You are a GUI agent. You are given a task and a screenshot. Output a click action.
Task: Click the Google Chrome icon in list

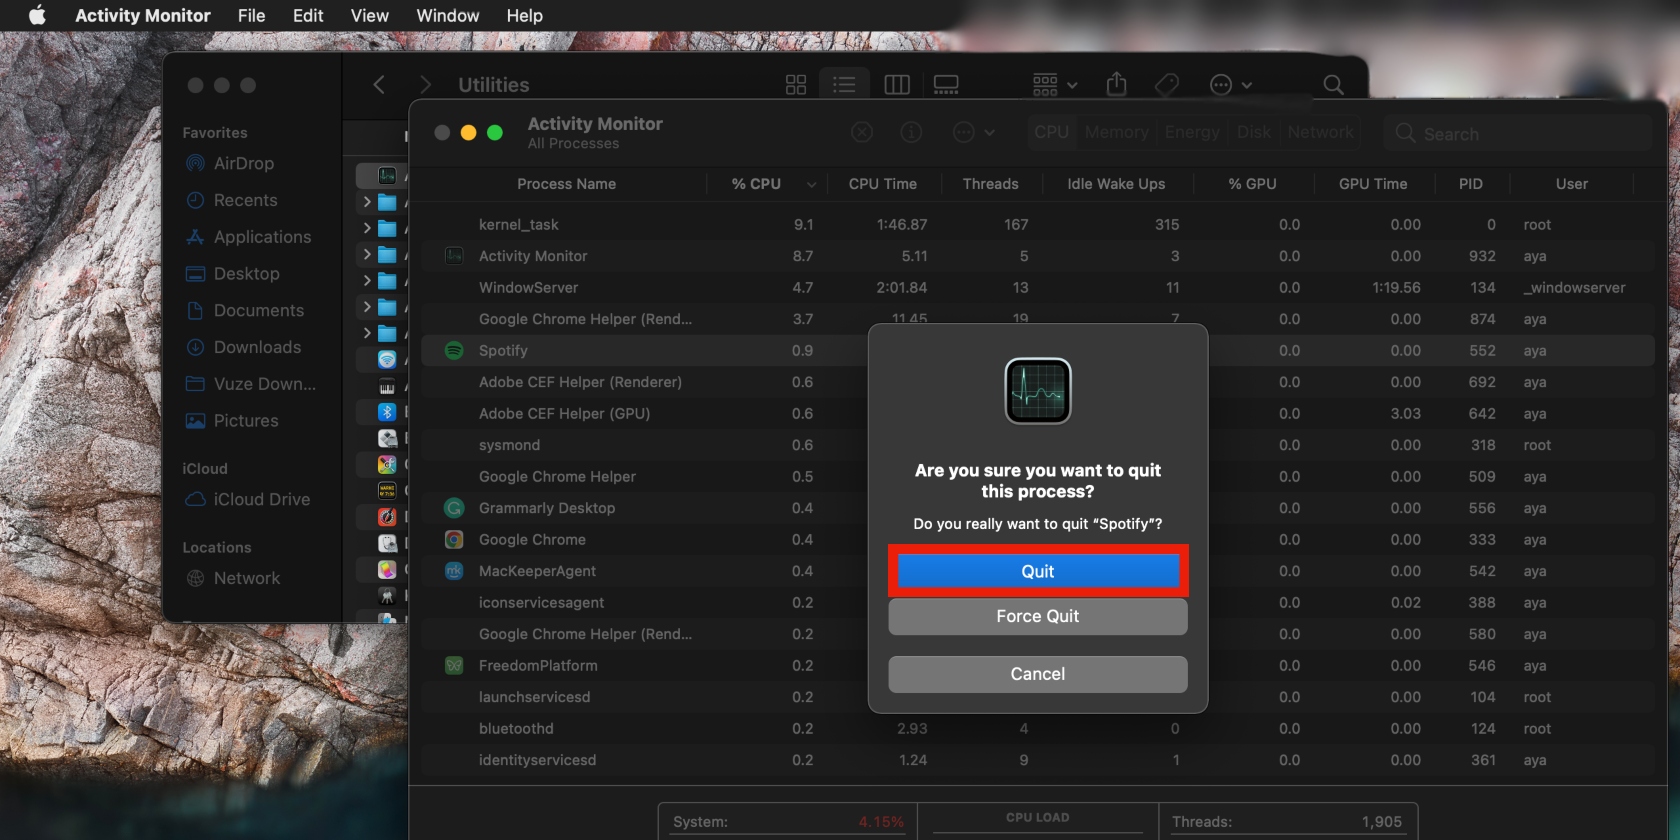(x=454, y=540)
